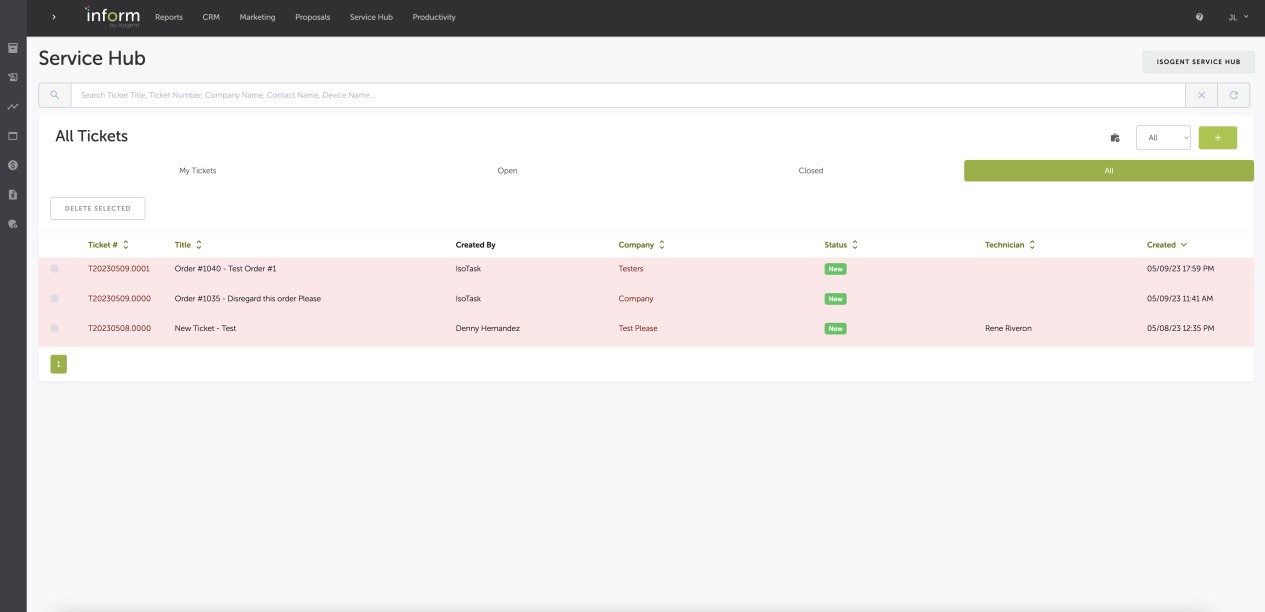Screen dimensions: 1265x612
Task: Click the green plus add ticket button
Action: coord(1217,138)
